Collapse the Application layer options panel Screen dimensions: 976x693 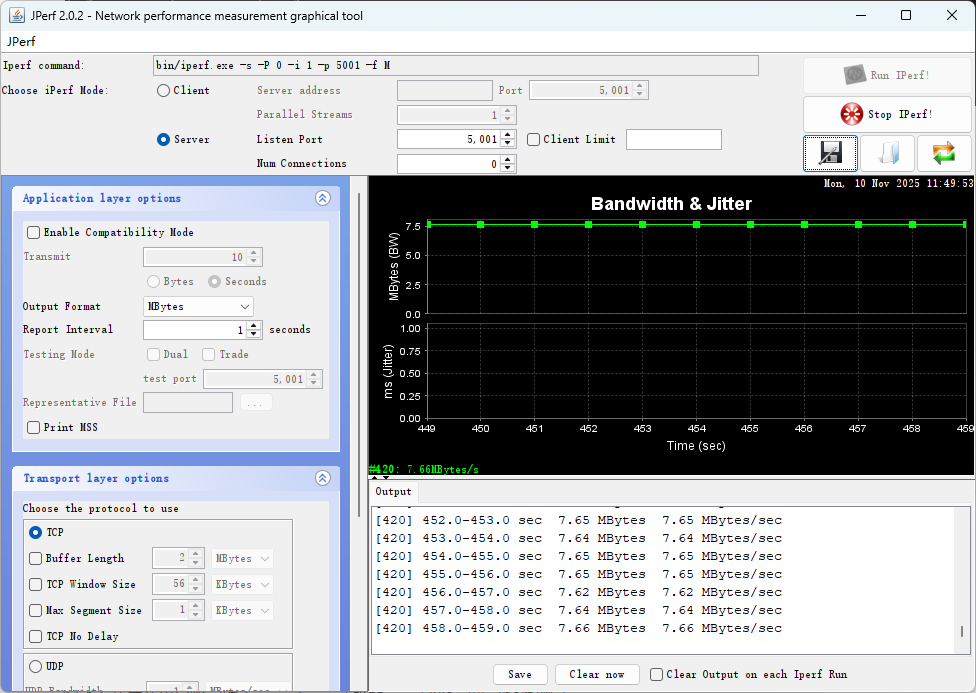pyautogui.click(x=322, y=198)
